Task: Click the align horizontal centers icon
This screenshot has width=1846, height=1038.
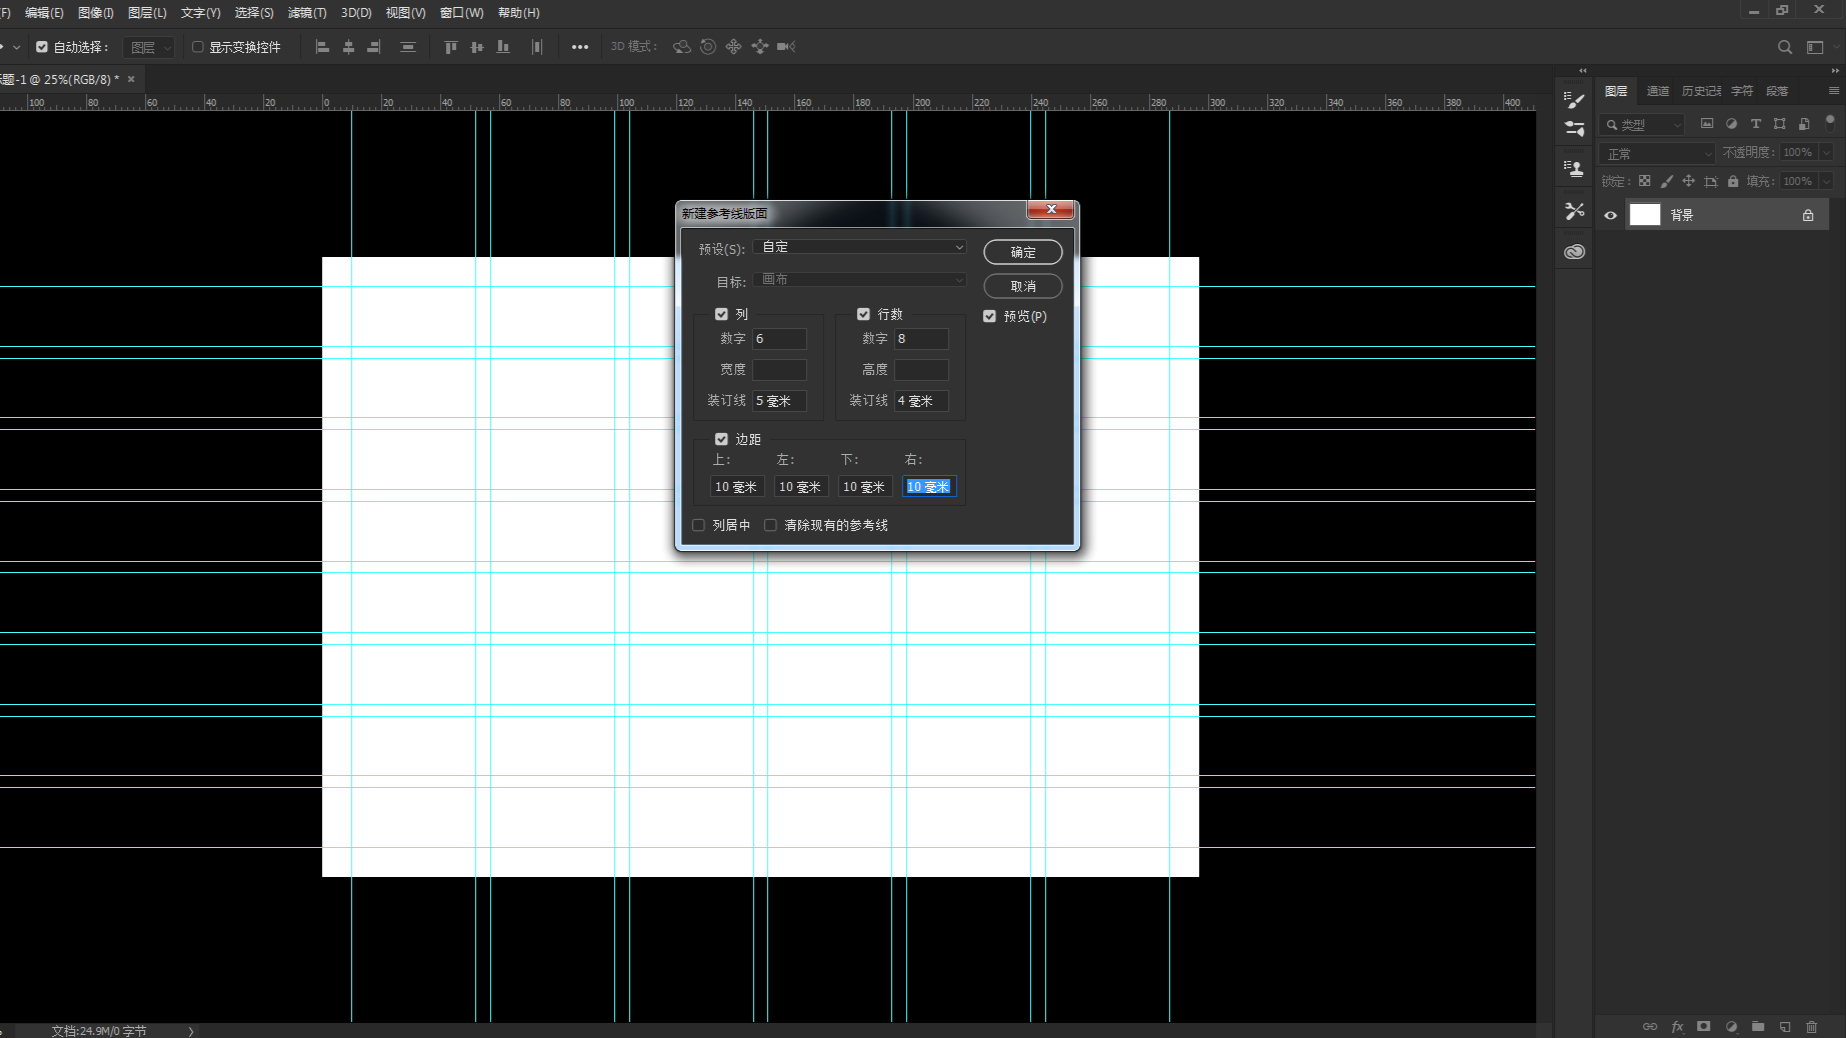Action: pos(348,47)
